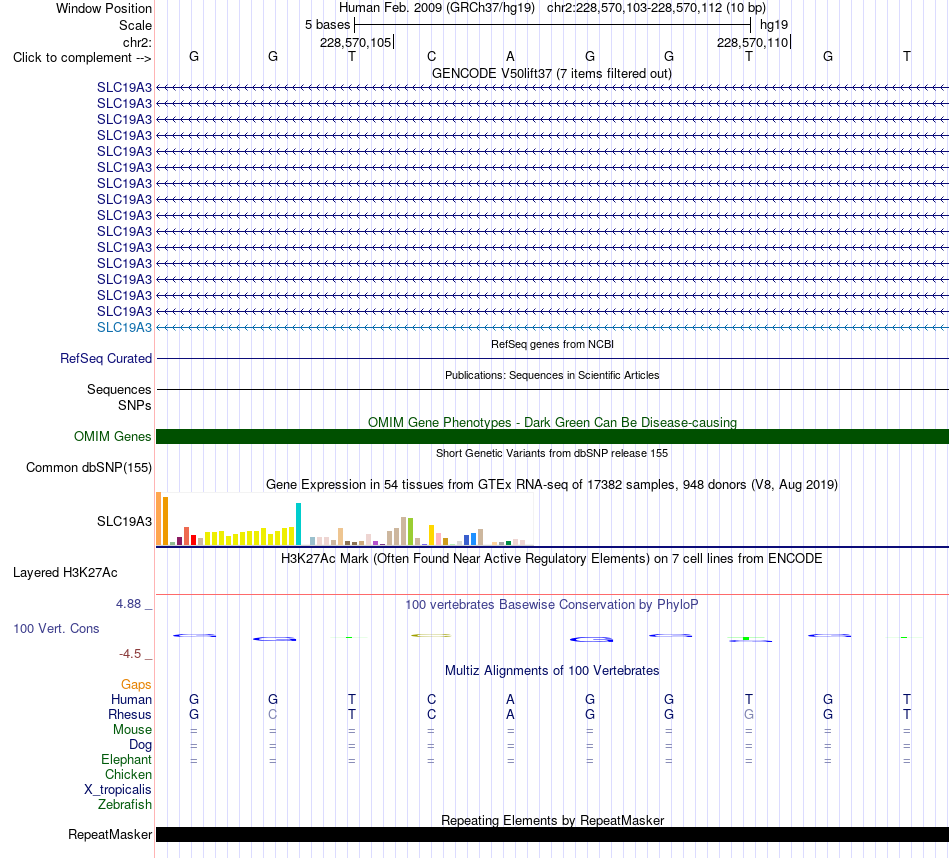This screenshot has width=950, height=858.
Task: Click the grey mismatch G in the Rhesus row
Action: [749, 714]
